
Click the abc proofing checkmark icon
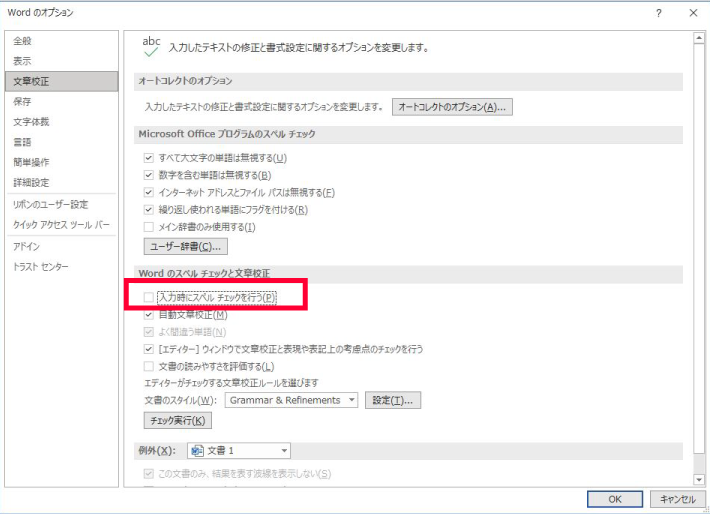coord(151,47)
